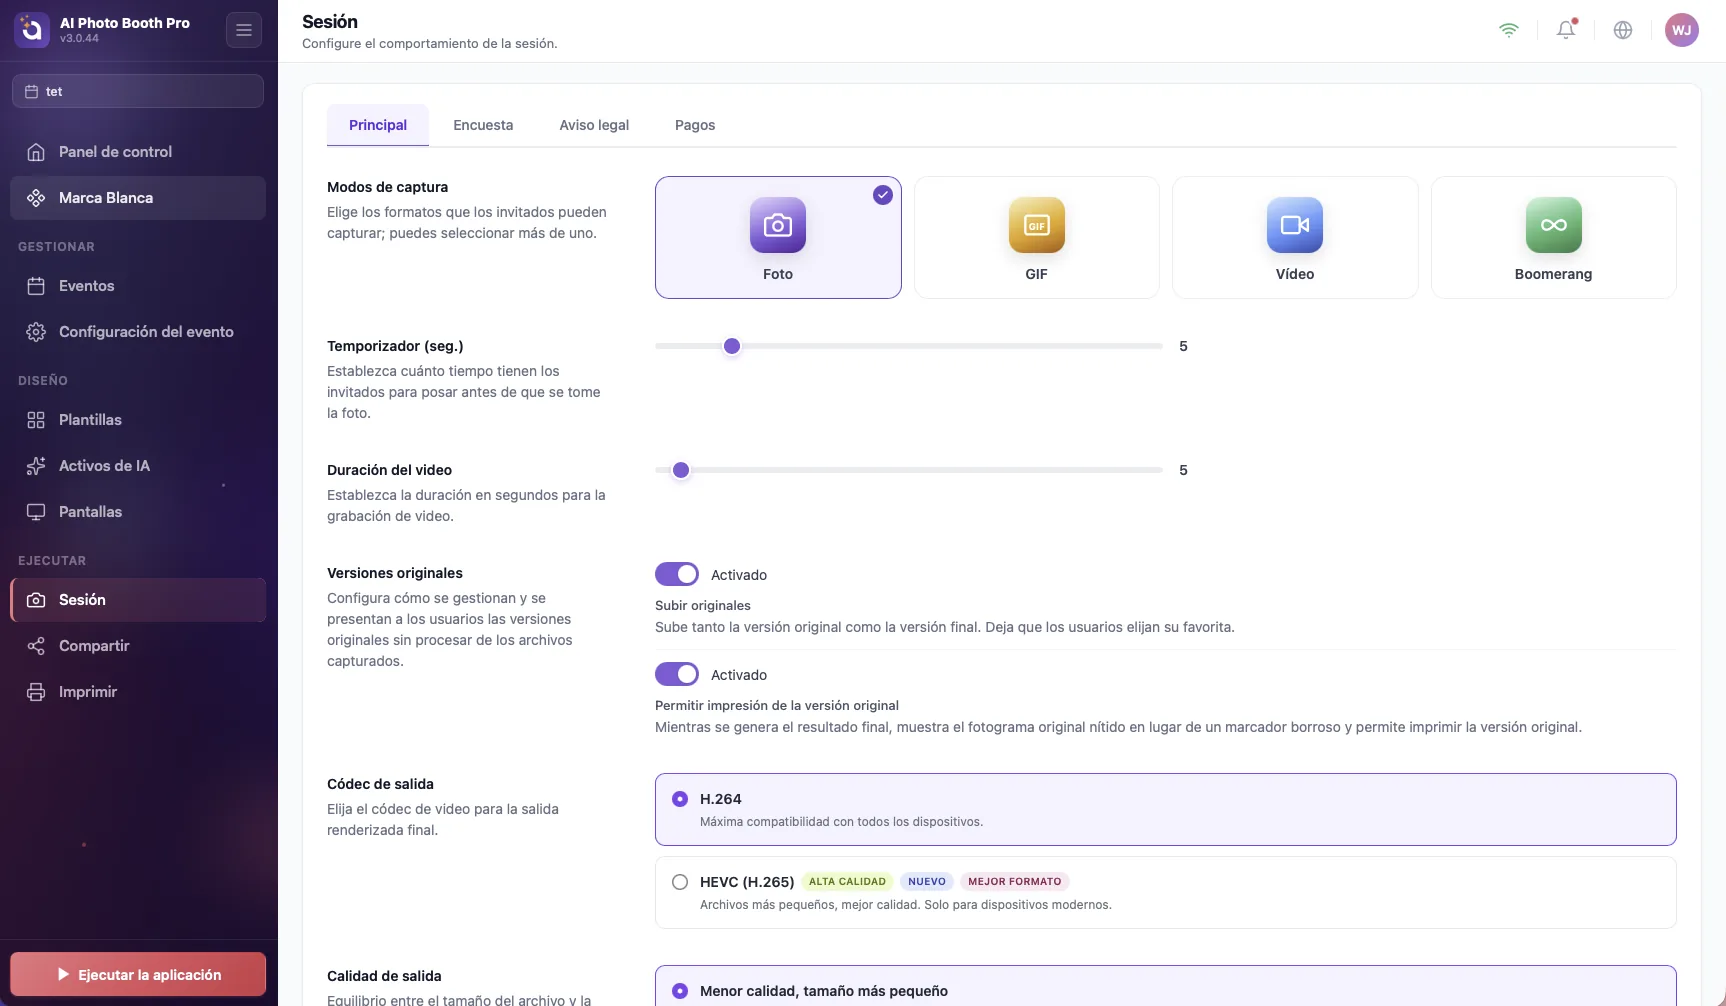Switch to the Principal tab
Image resolution: width=1726 pixels, height=1006 pixels.
(x=378, y=125)
